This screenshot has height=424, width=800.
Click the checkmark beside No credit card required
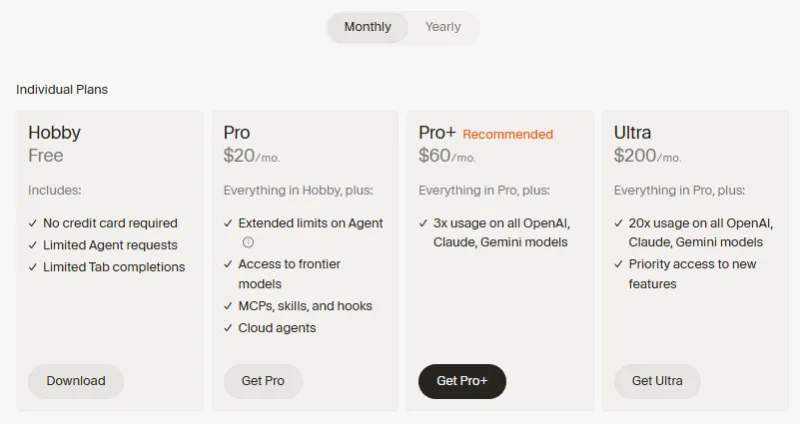33,223
